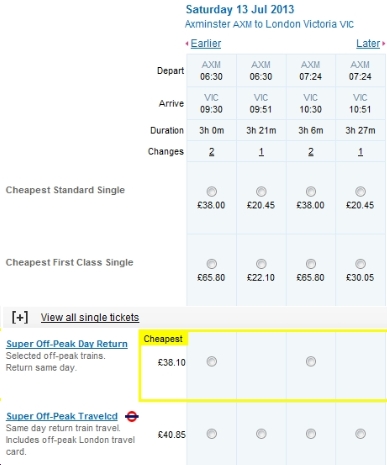The width and height of the screenshot is (387, 465).
Task: Choose £20.45 standard single arriving 09:51
Action: [261, 192]
